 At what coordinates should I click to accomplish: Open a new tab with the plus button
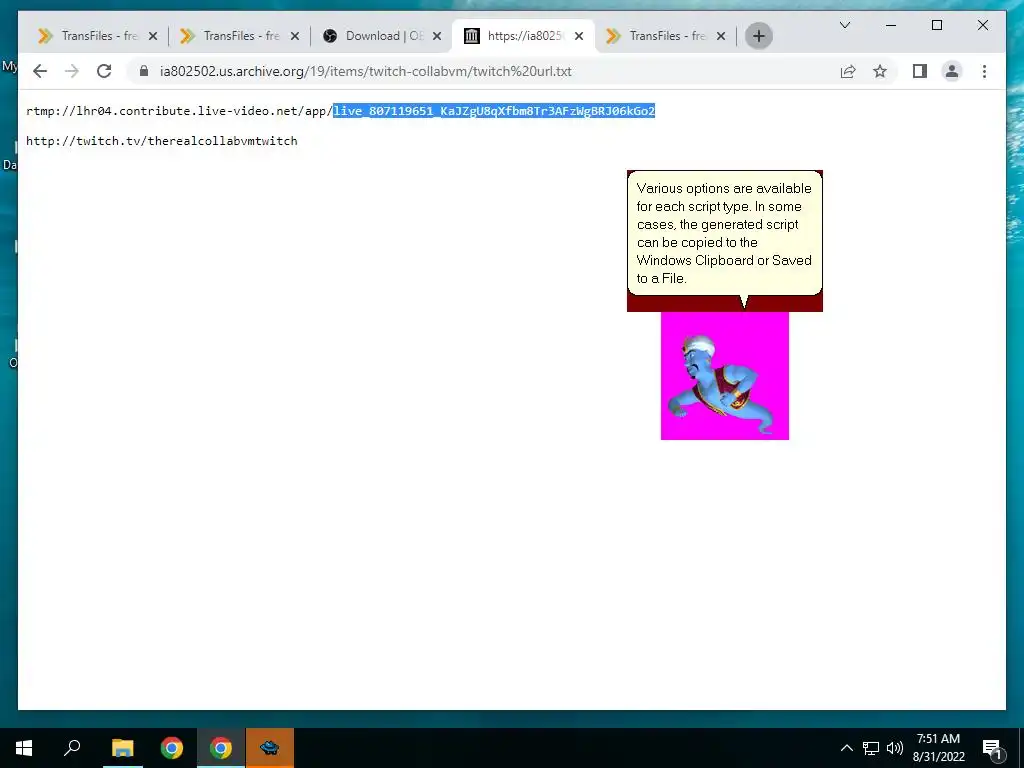[759, 36]
